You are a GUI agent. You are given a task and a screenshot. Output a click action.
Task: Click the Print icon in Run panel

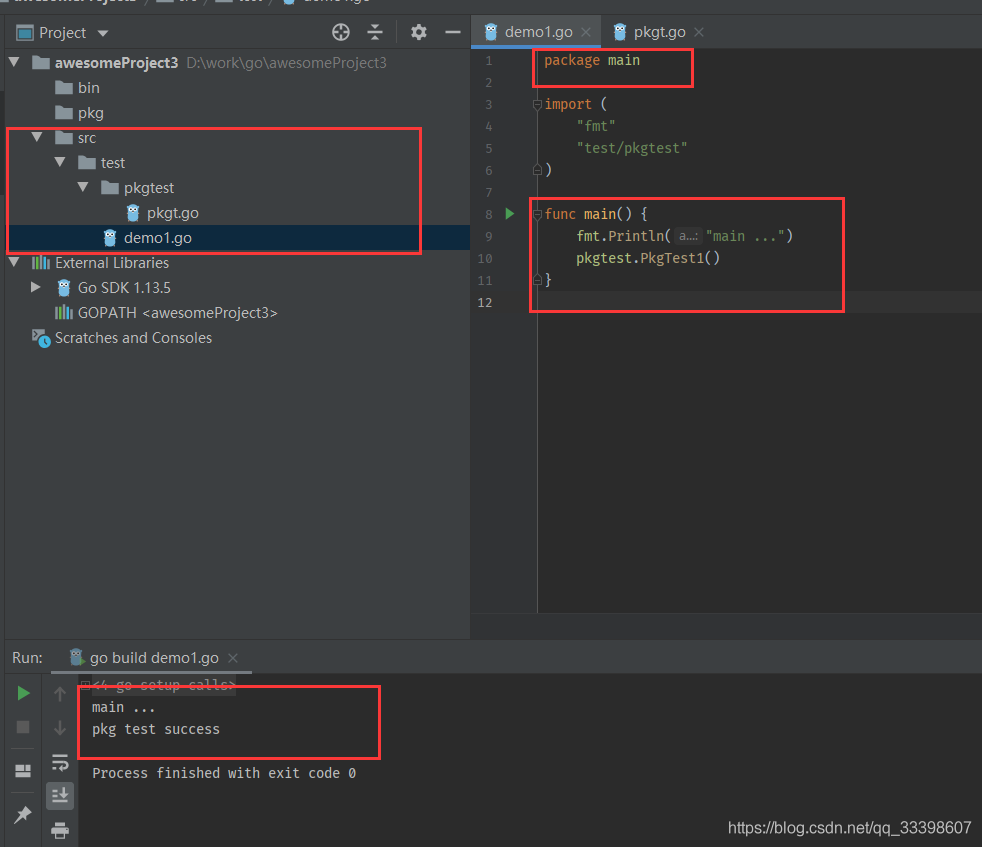point(60,830)
